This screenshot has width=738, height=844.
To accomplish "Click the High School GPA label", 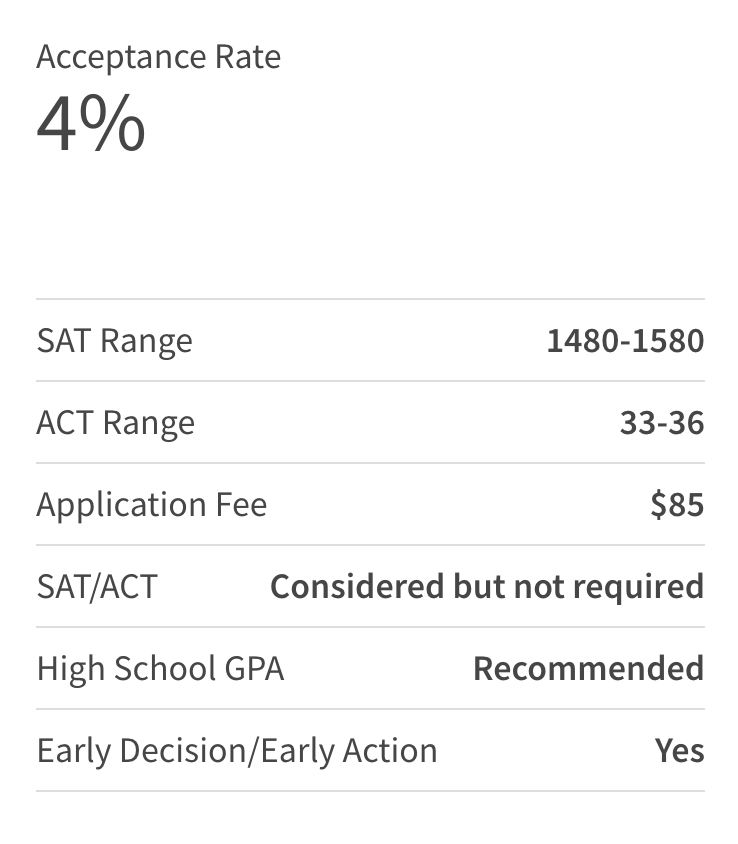I will (160, 668).
